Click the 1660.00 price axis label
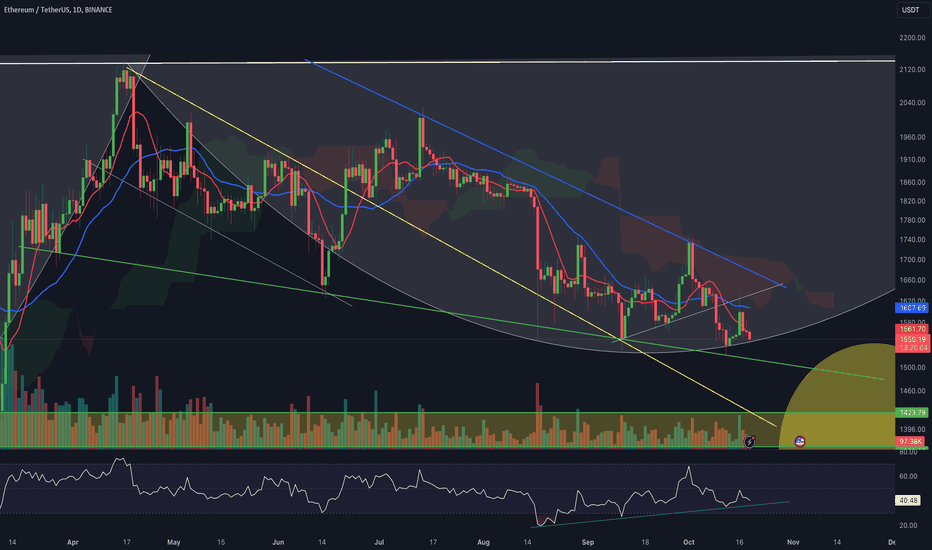 (x=912, y=280)
